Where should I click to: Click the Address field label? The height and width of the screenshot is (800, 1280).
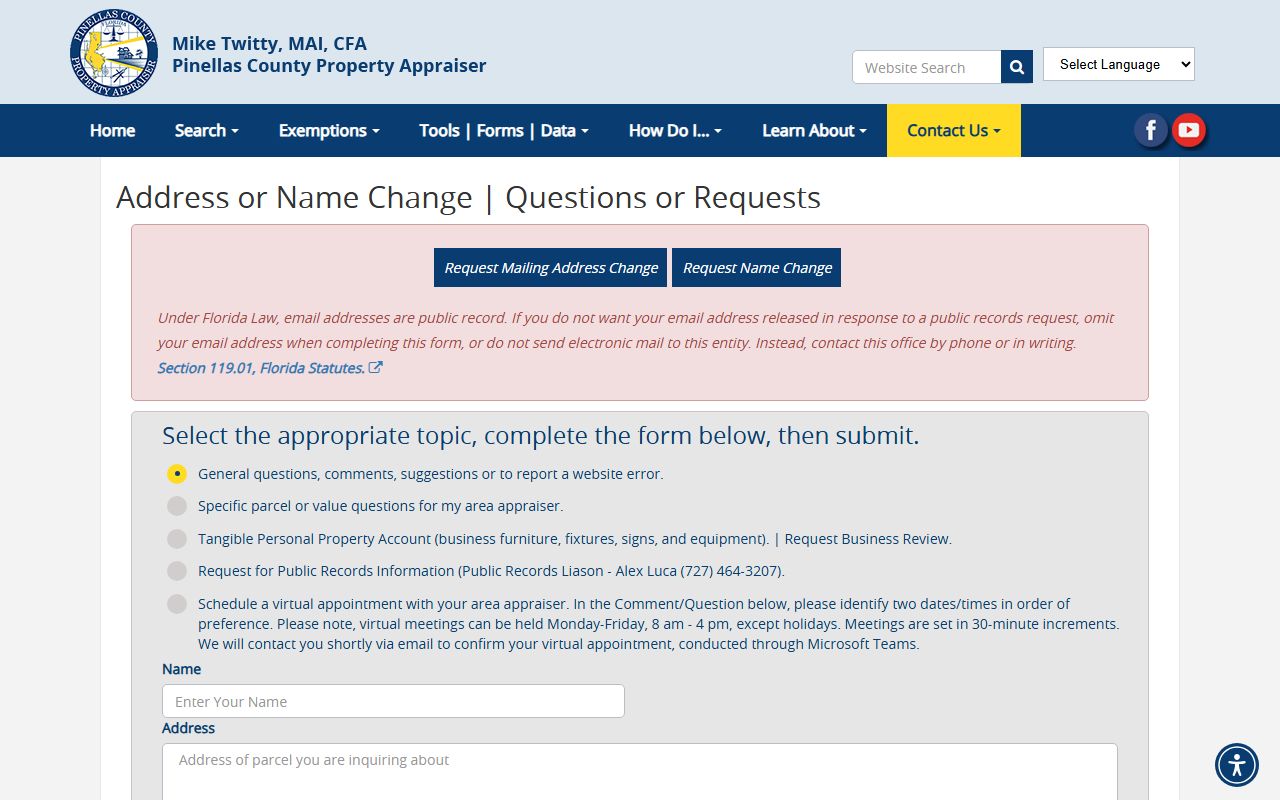(188, 728)
